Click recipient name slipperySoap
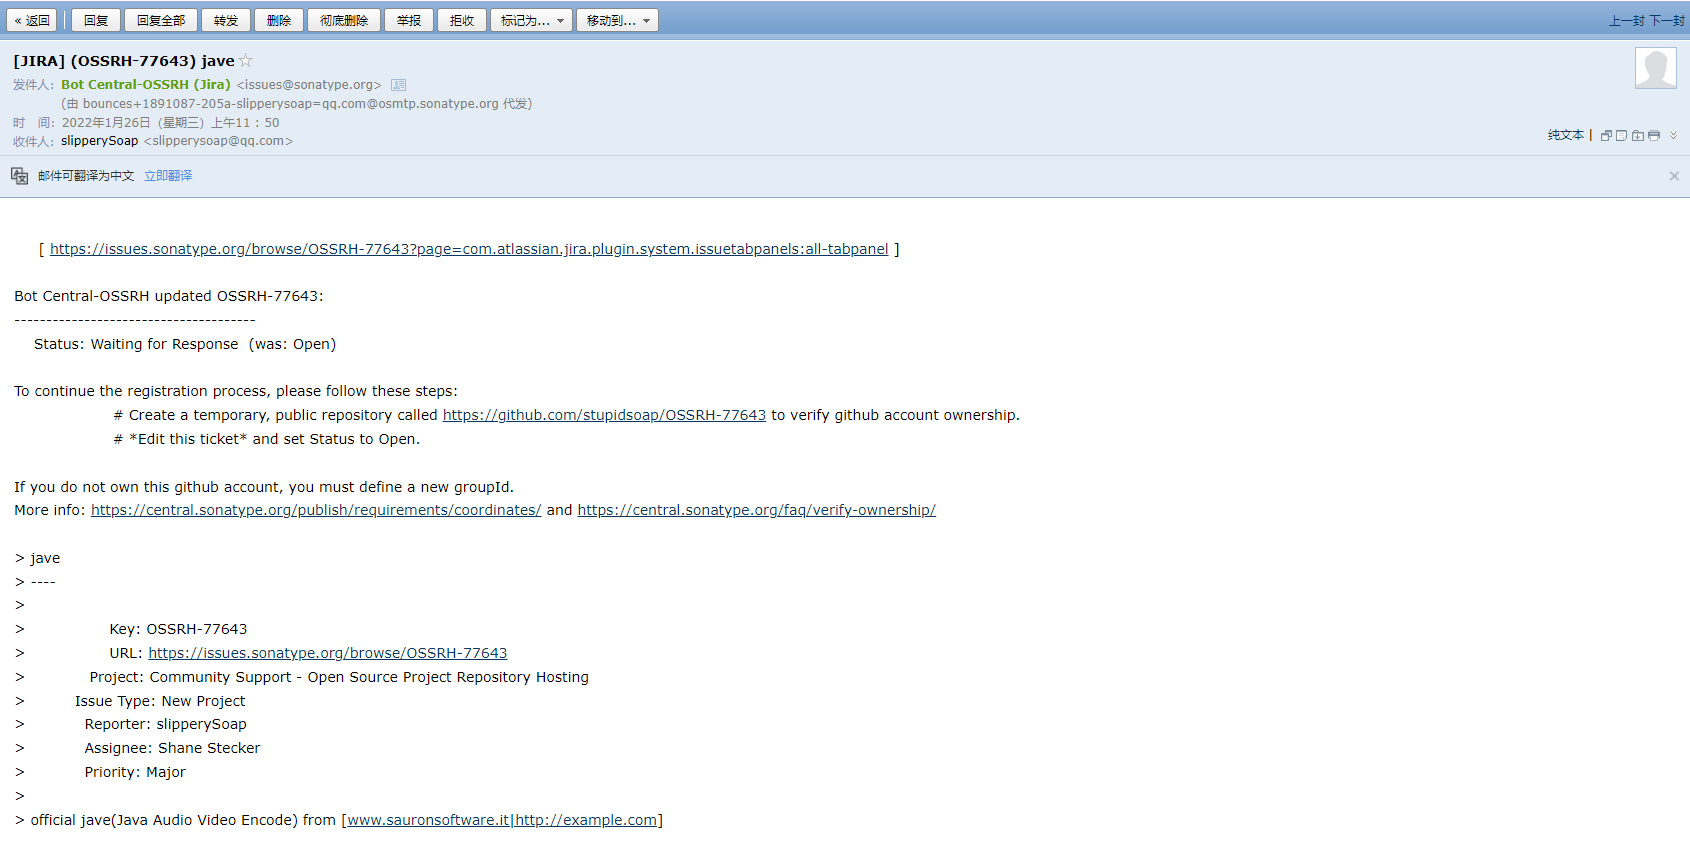The height and width of the screenshot is (845, 1690). tap(100, 141)
